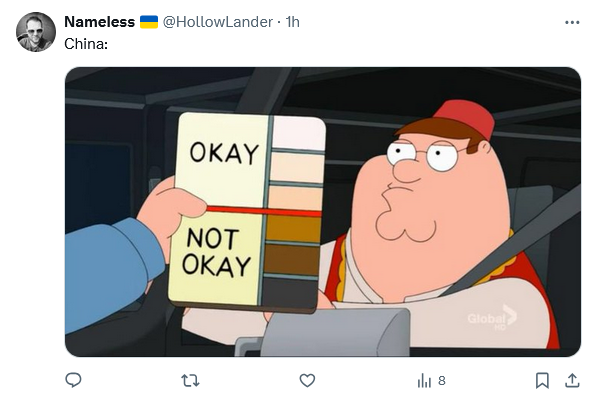Image resolution: width=598 pixels, height=402 pixels.
Task: Open the reply comment icon
Action: (x=73, y=380)
